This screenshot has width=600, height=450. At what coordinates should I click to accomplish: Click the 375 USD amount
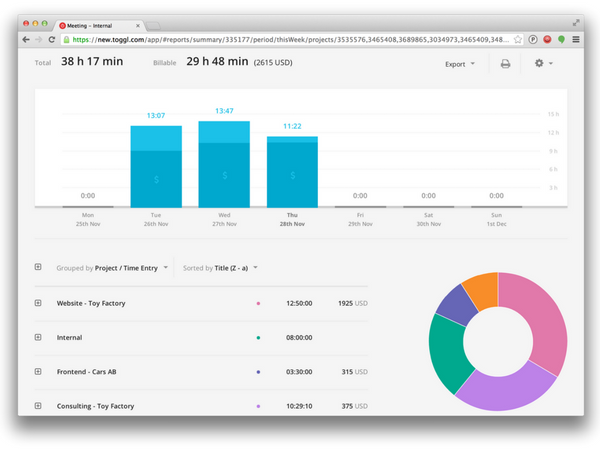click(x=355, y=406)
